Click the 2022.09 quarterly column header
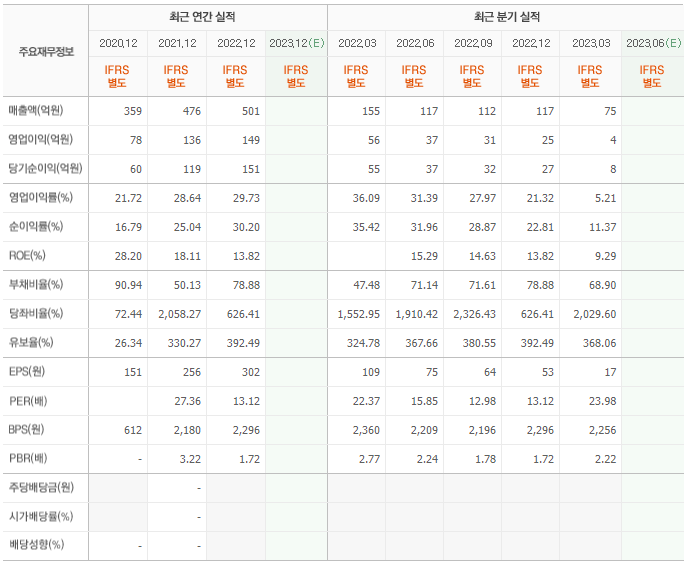 473,43
